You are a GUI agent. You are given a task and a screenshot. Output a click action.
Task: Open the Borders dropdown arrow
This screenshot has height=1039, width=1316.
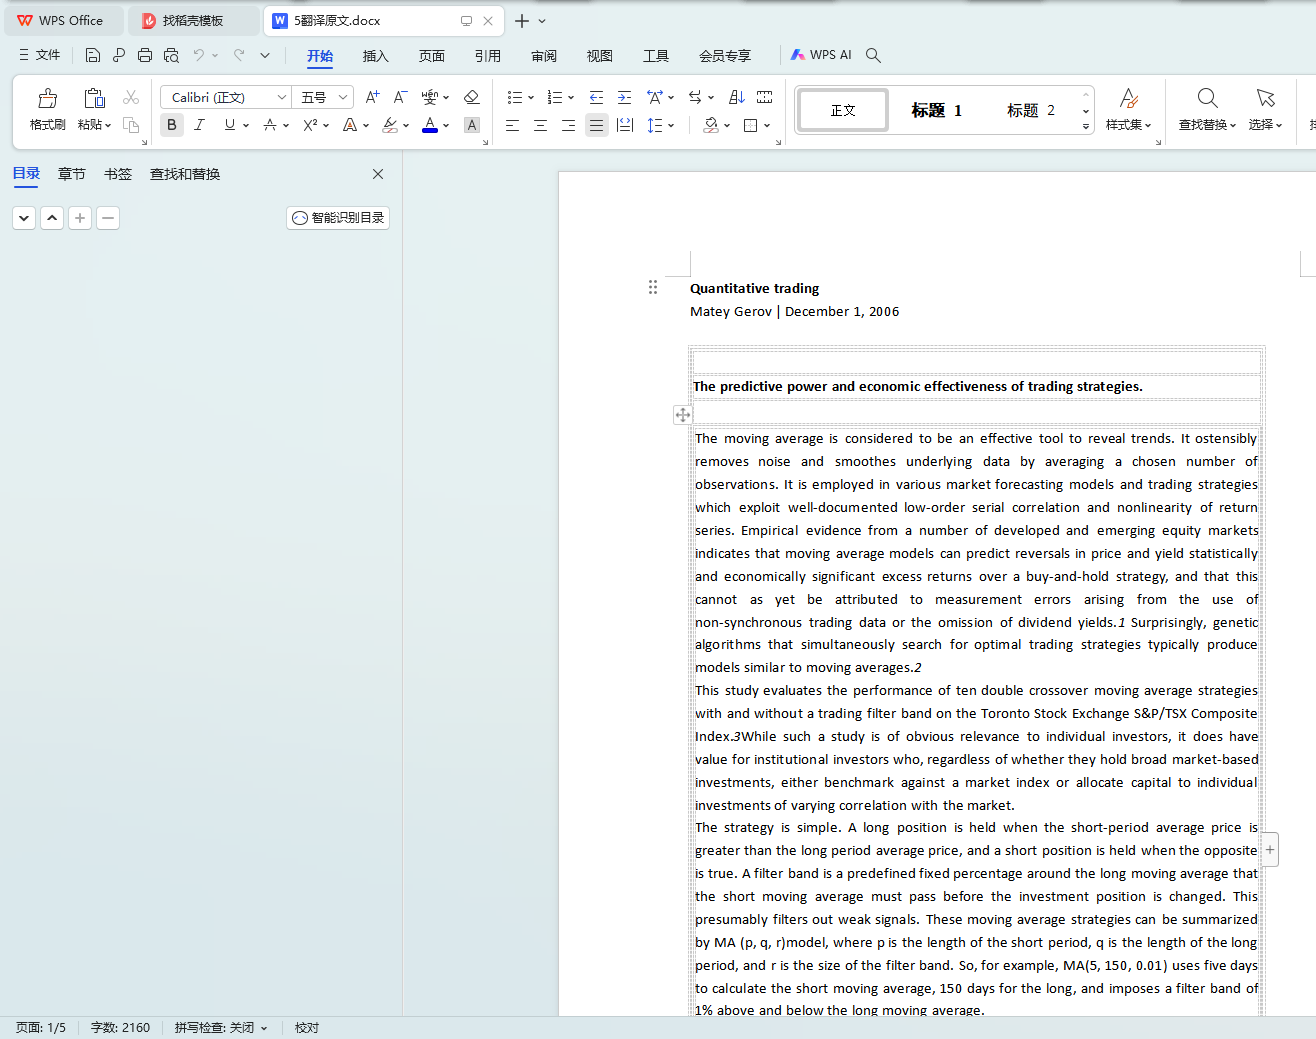[767, 125]
